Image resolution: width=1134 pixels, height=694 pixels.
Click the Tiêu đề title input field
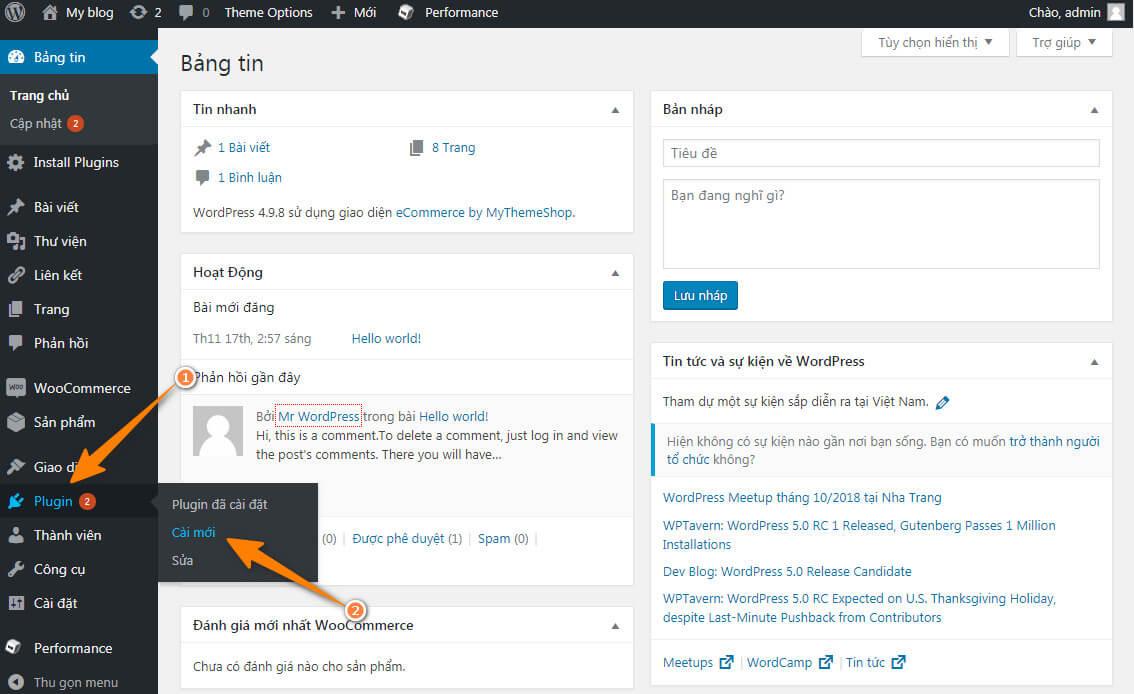880,153
